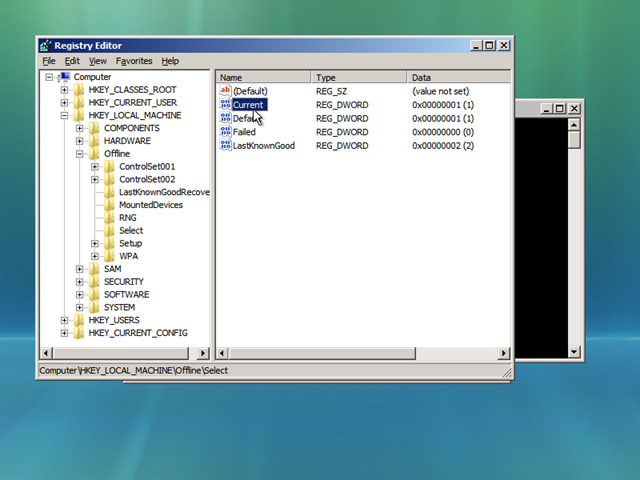Expand the HARDWARE key
The width and height of the screenshot is (640, 480).
tap(80, 141)
